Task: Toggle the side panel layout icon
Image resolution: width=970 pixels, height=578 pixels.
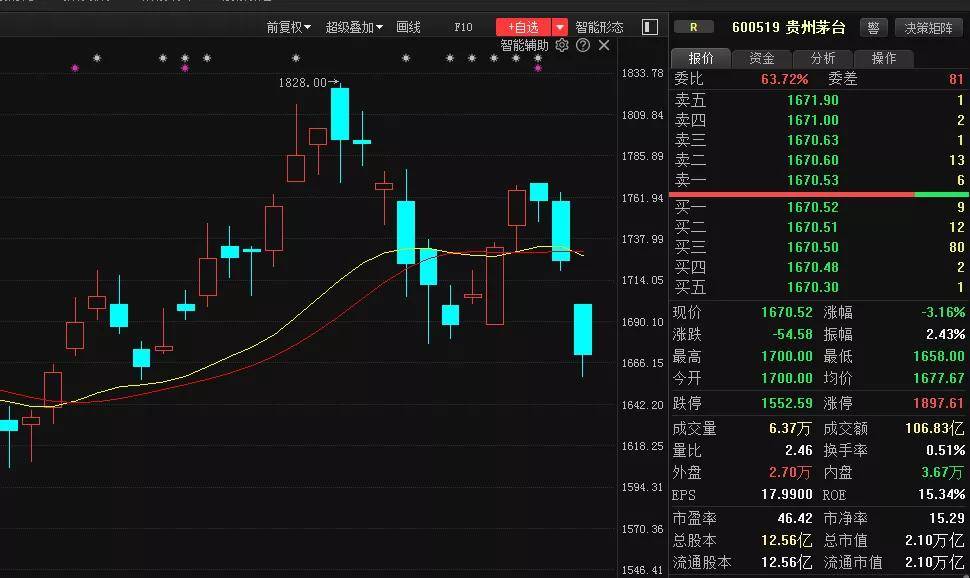Action: pos(650,27)
